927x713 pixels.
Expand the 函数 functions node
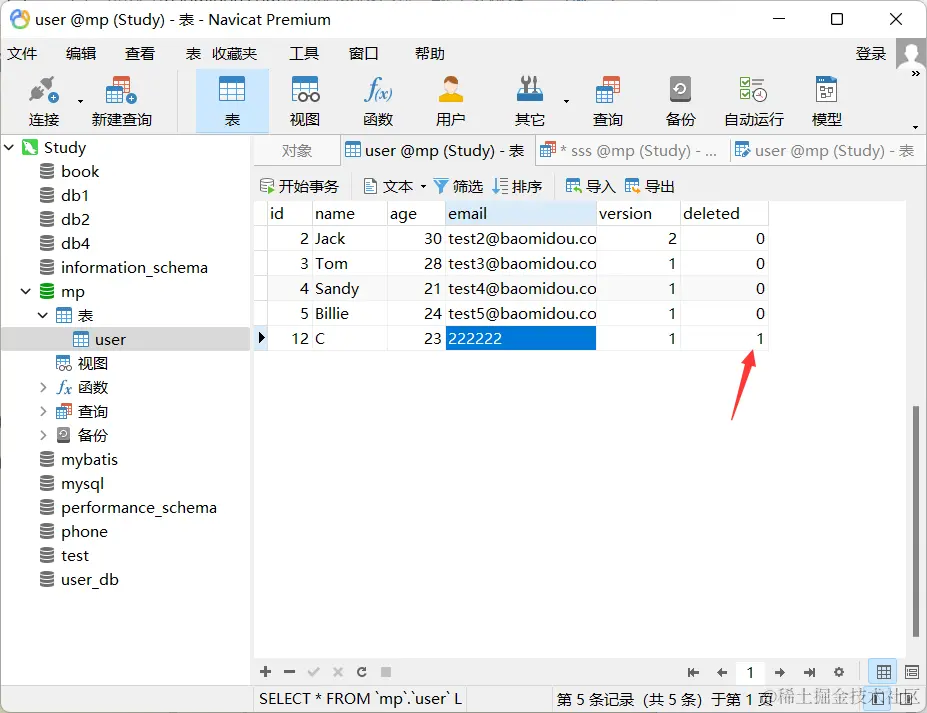(43, 387)
